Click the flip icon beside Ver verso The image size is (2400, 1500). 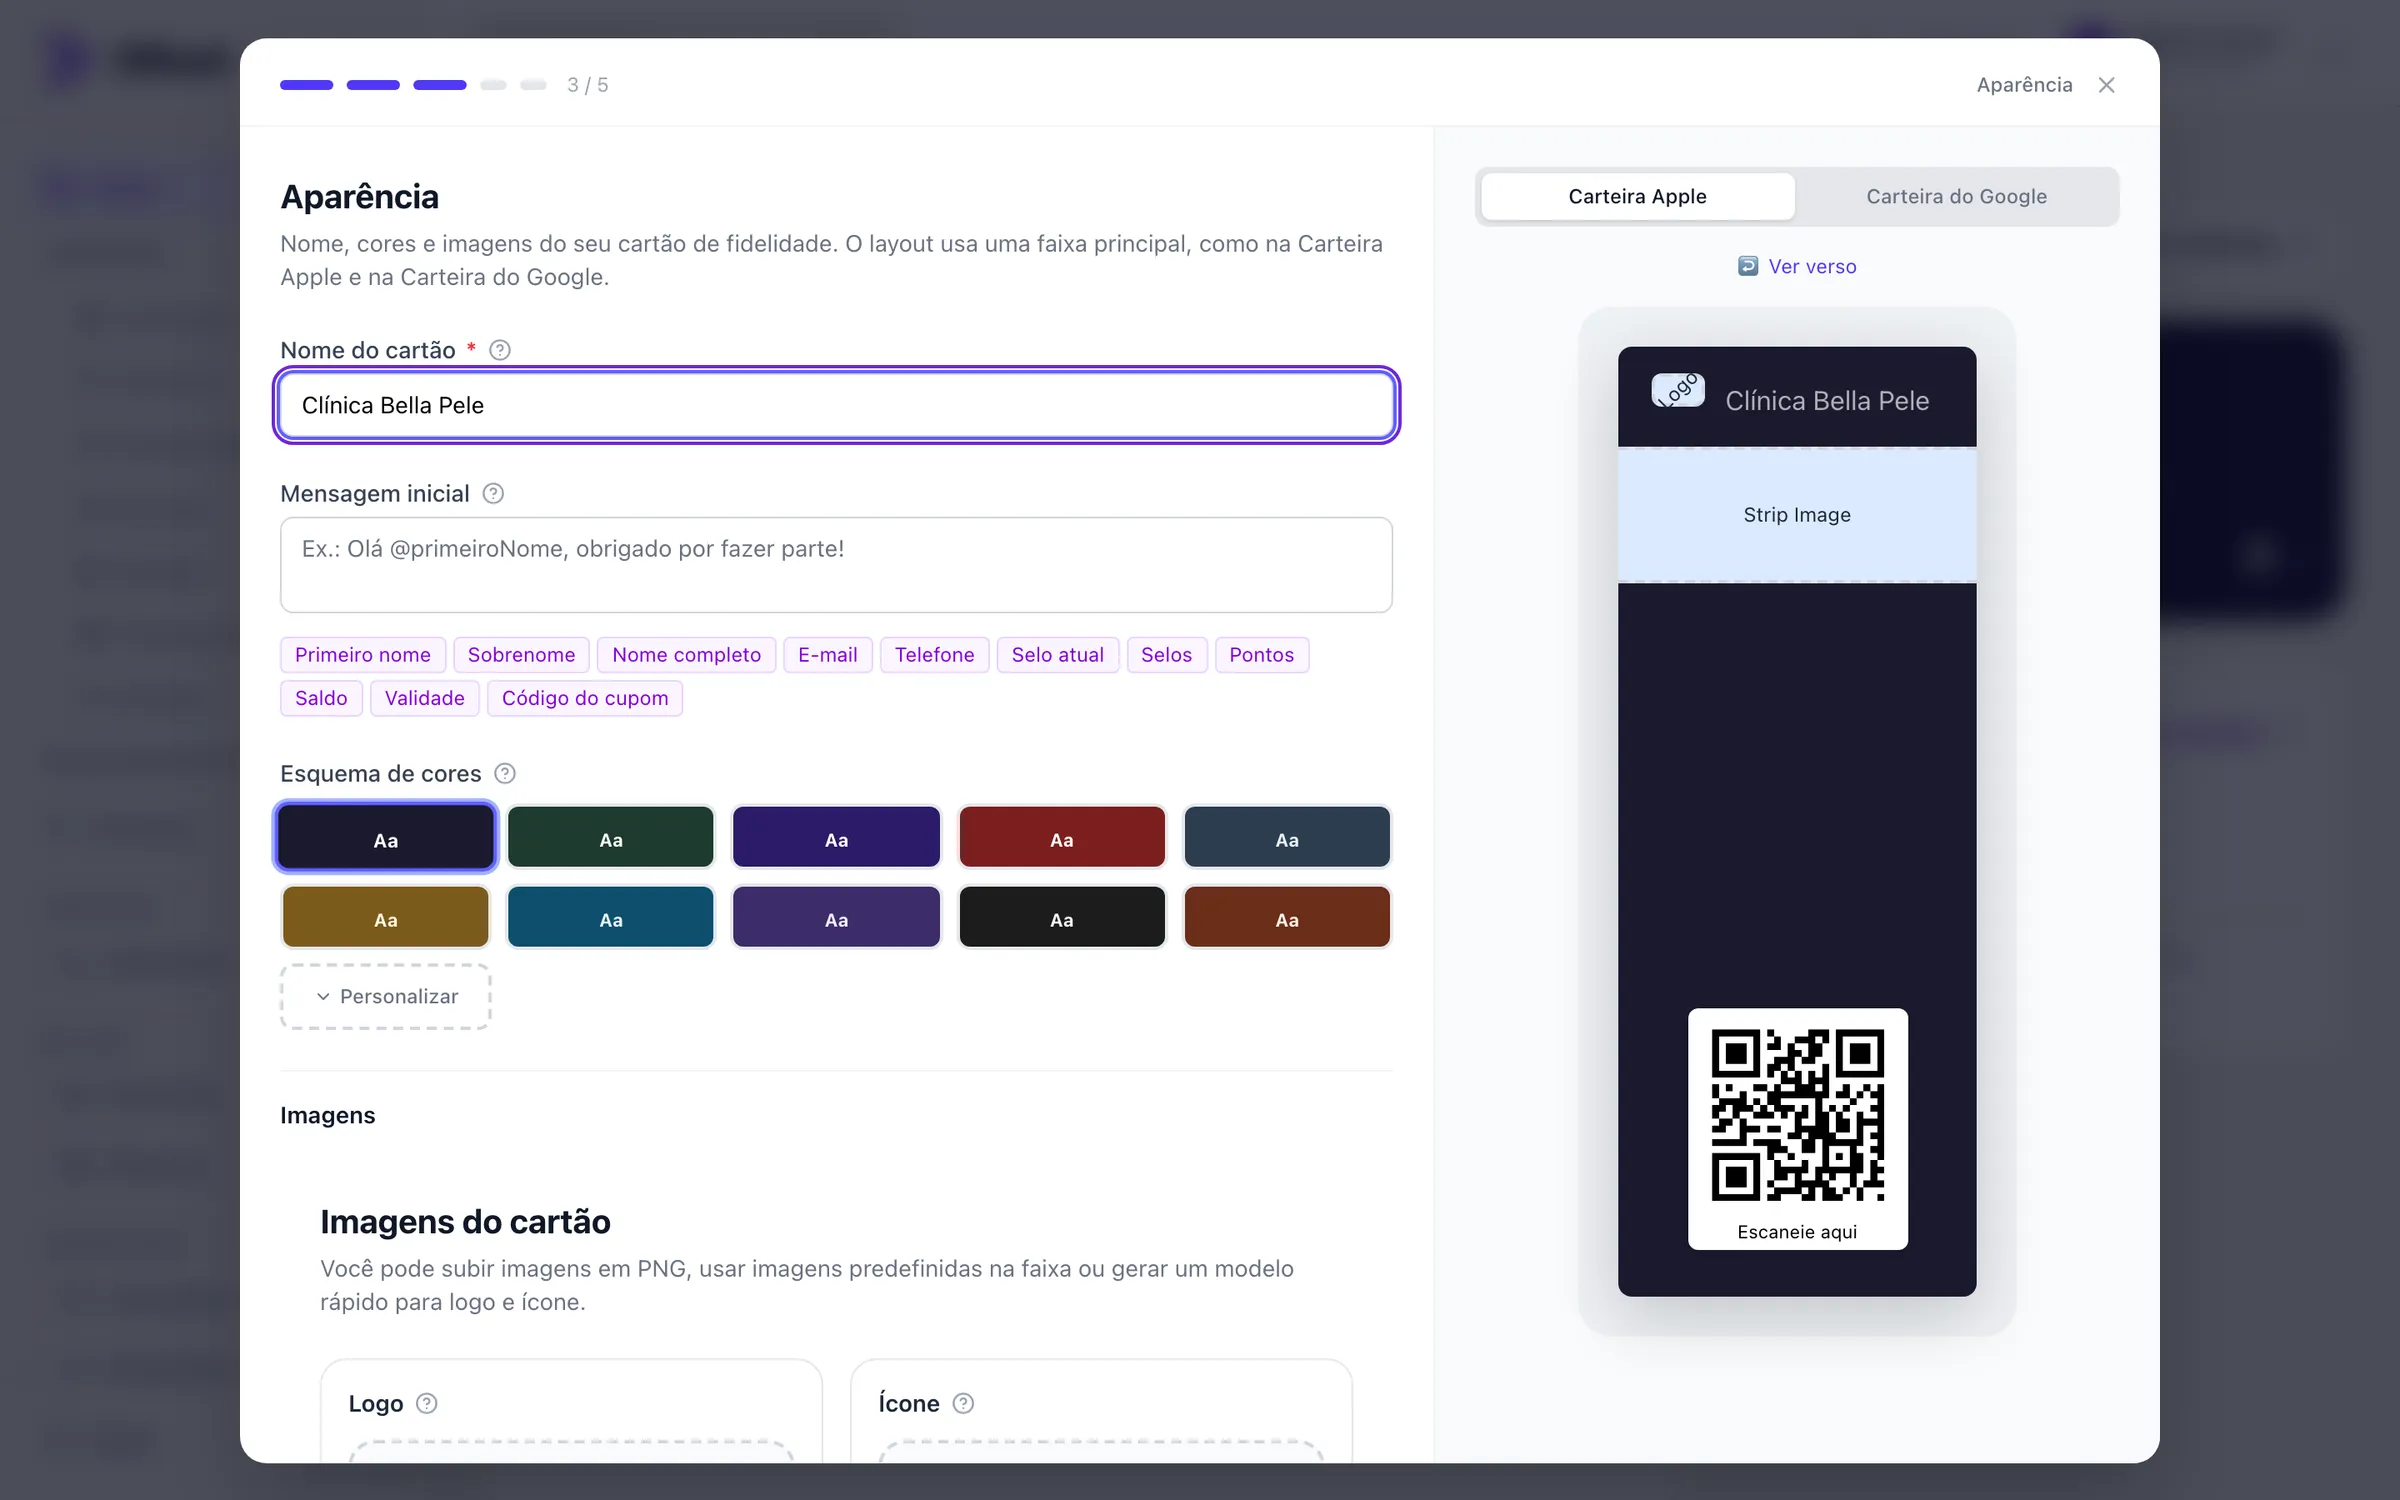(x=1748, y=266)
